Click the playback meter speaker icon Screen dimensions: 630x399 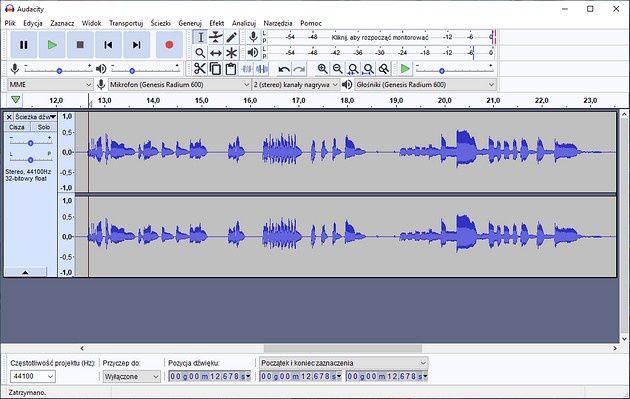tap(253, 52)
